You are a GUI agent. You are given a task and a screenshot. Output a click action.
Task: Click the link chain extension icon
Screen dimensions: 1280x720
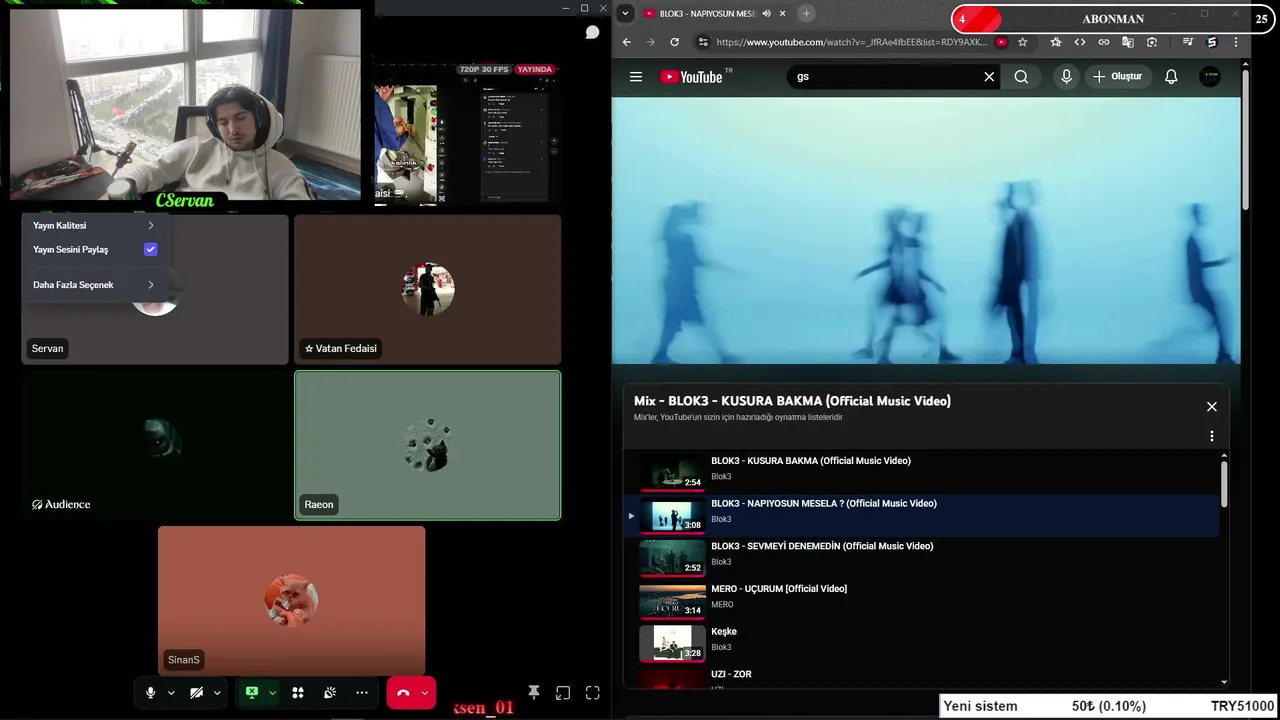pyautogui.click(x=1104, y=42)
